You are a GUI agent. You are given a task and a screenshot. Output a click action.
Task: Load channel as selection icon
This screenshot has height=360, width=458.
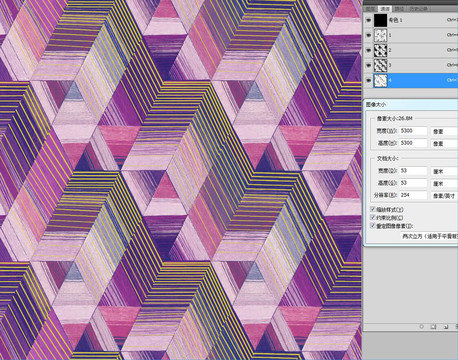(x=422, y=327)
